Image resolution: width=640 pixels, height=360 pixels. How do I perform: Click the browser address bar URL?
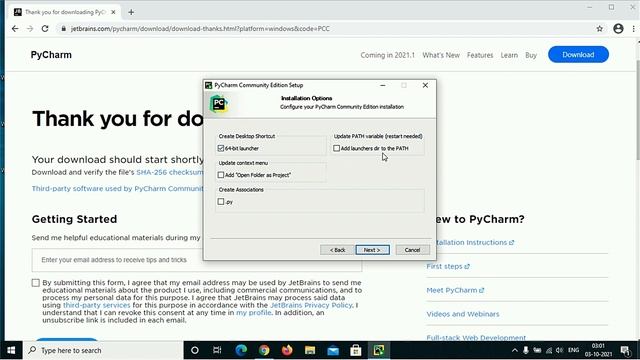pos(200,29)
